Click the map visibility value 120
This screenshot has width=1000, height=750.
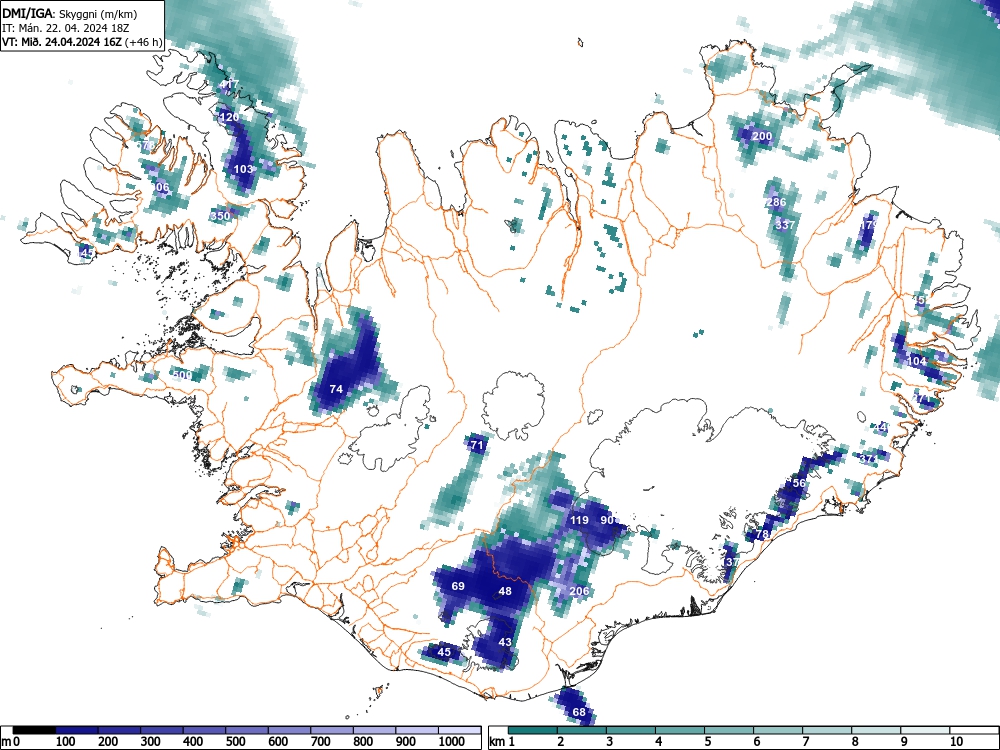click(x=229, y=117)
